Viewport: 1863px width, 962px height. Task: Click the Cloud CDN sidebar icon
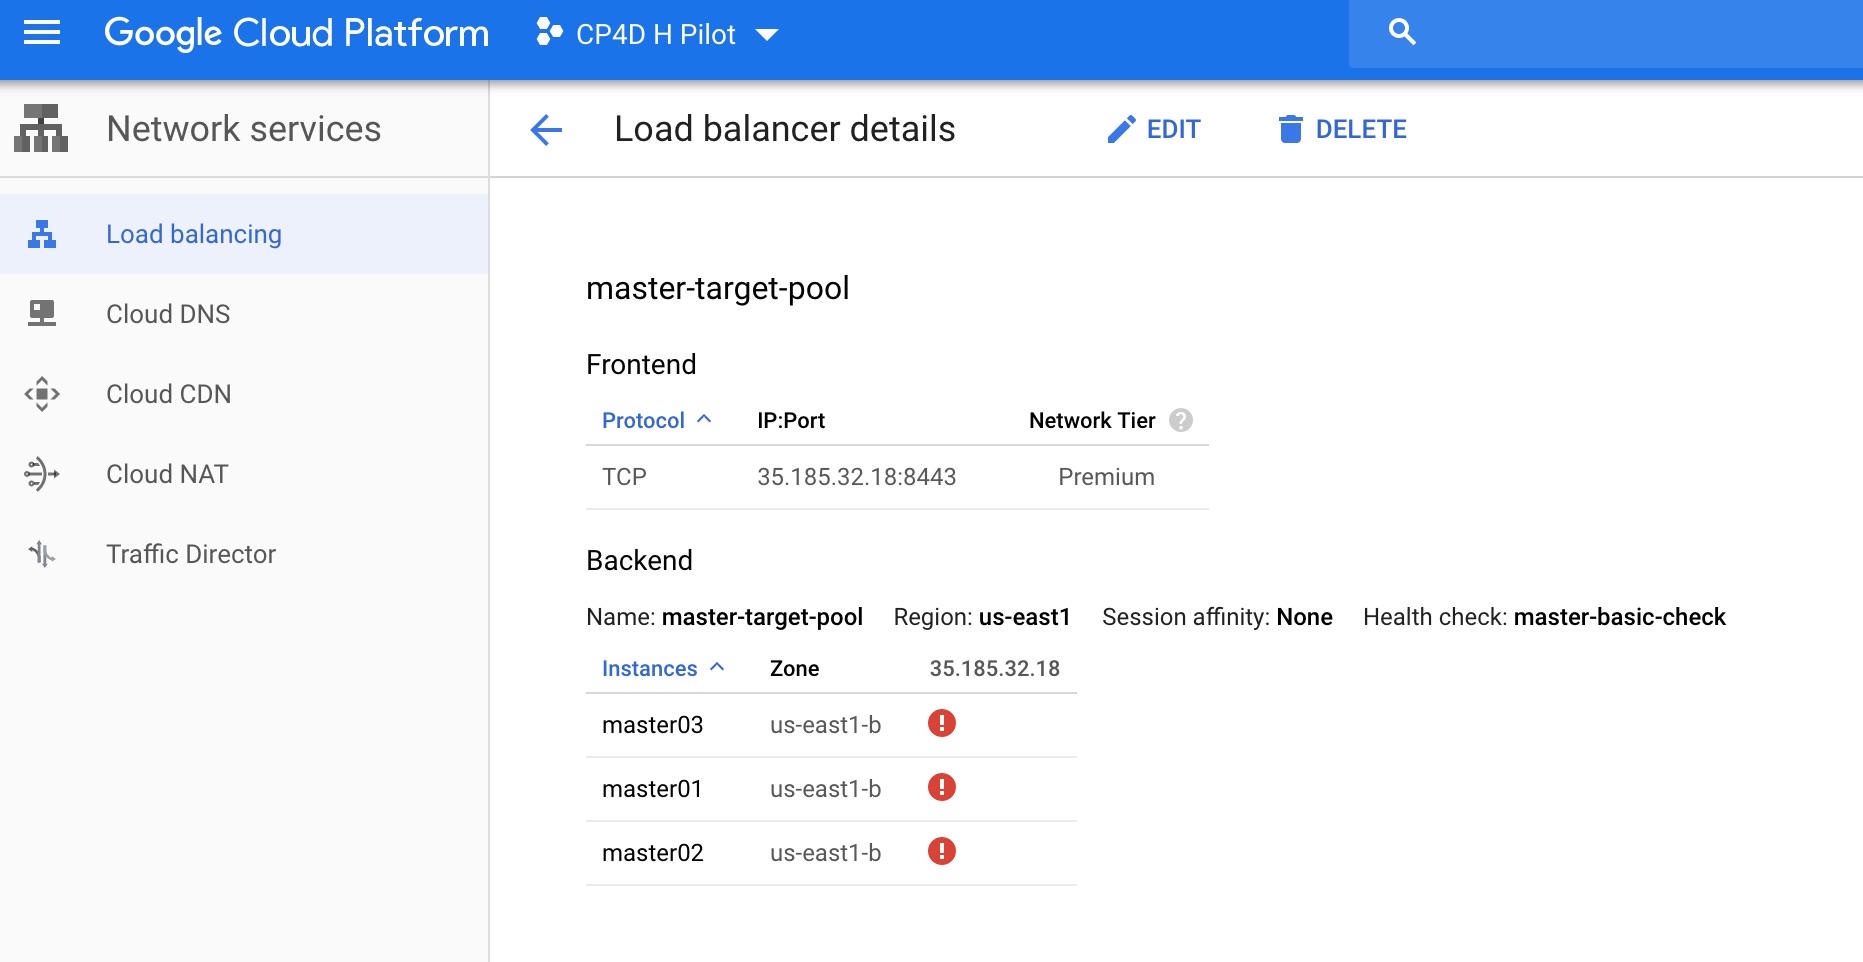(42, 394)
